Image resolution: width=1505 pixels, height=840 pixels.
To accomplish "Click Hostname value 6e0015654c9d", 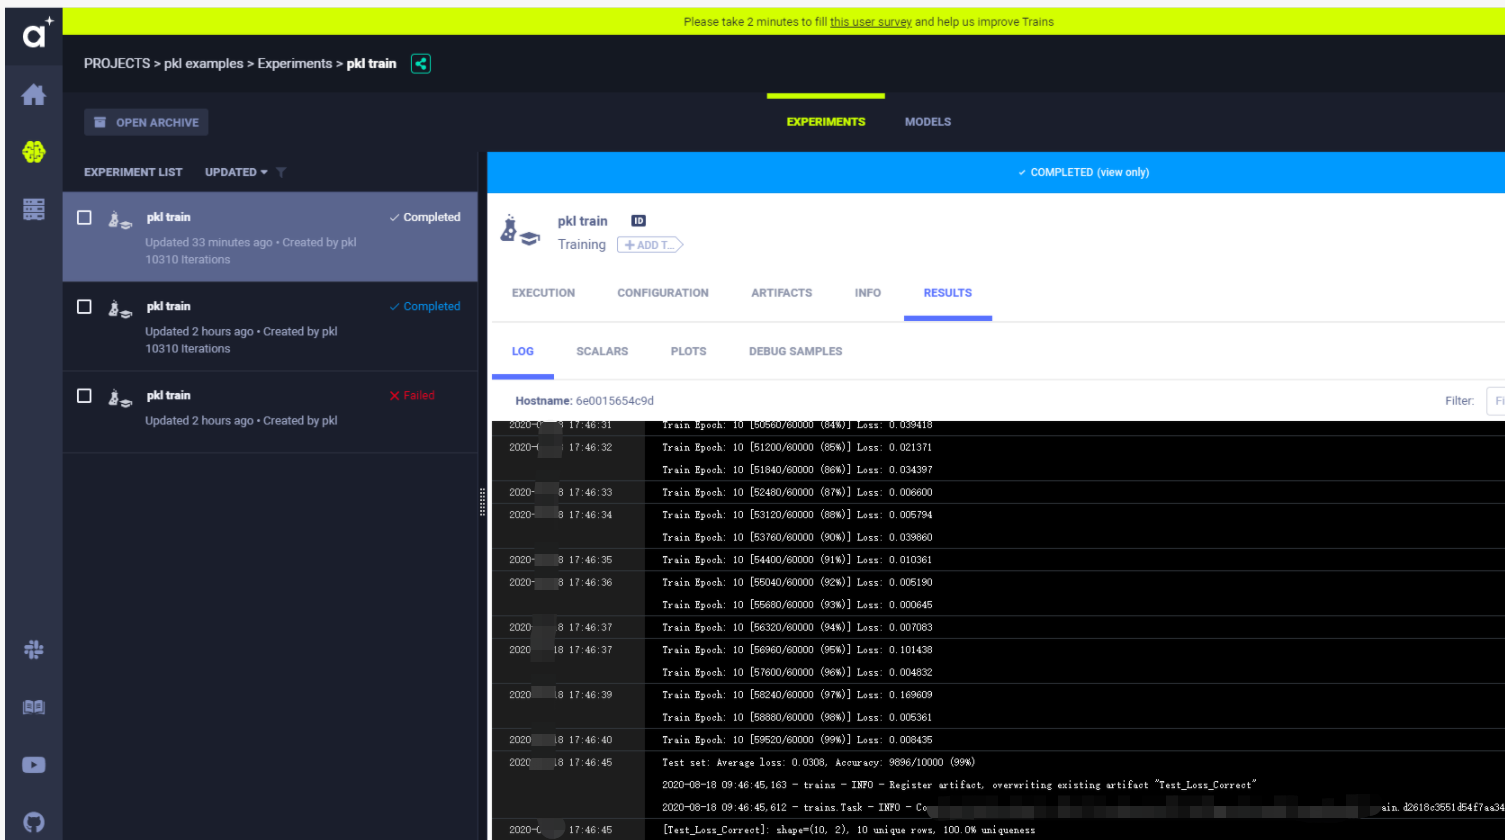I will click(615, 400).
